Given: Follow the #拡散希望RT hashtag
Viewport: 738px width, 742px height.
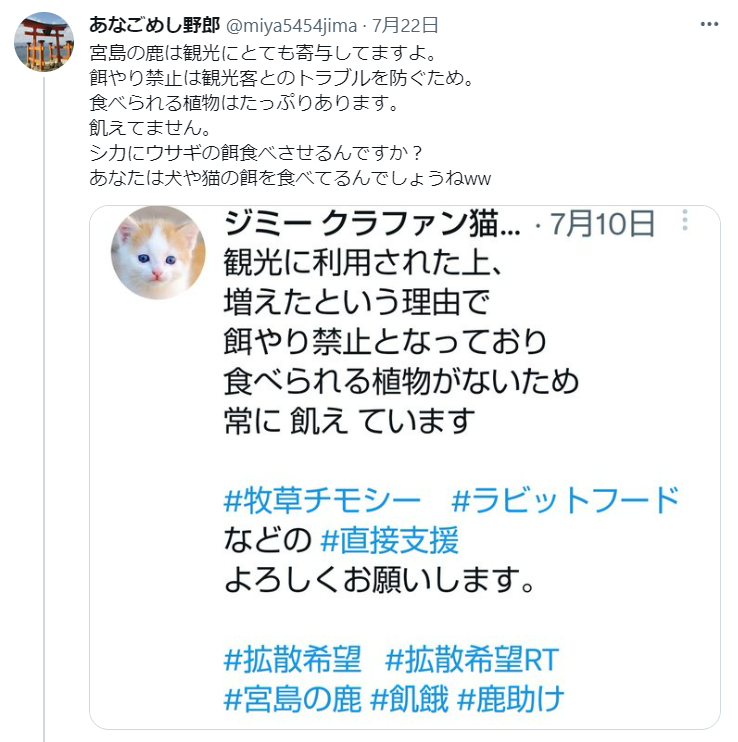Looking at the screenshot, I should click(472, 659).
